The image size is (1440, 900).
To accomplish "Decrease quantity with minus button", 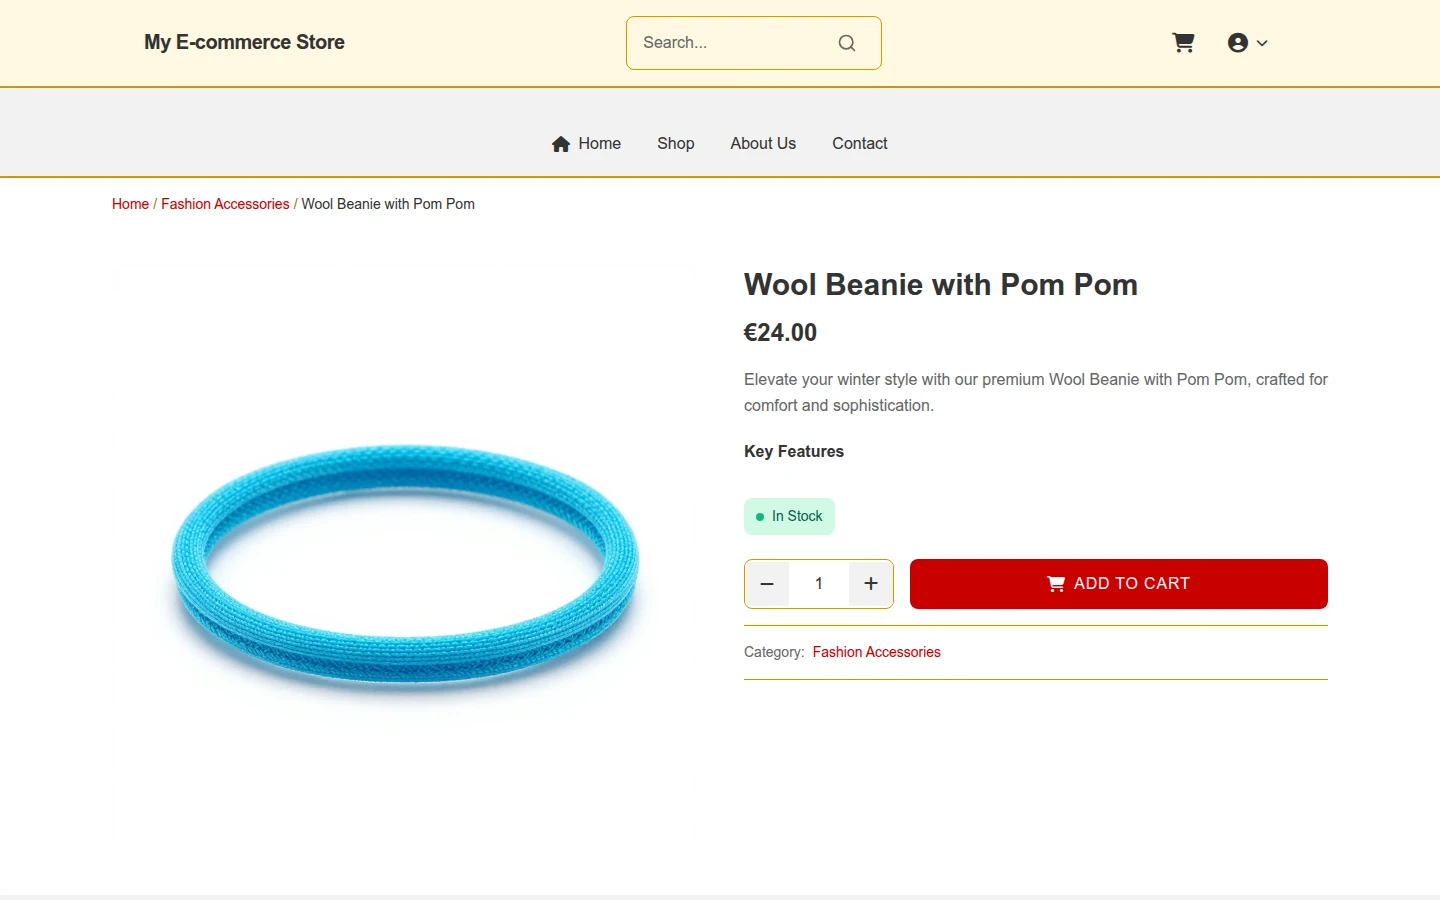I will 767,584.
